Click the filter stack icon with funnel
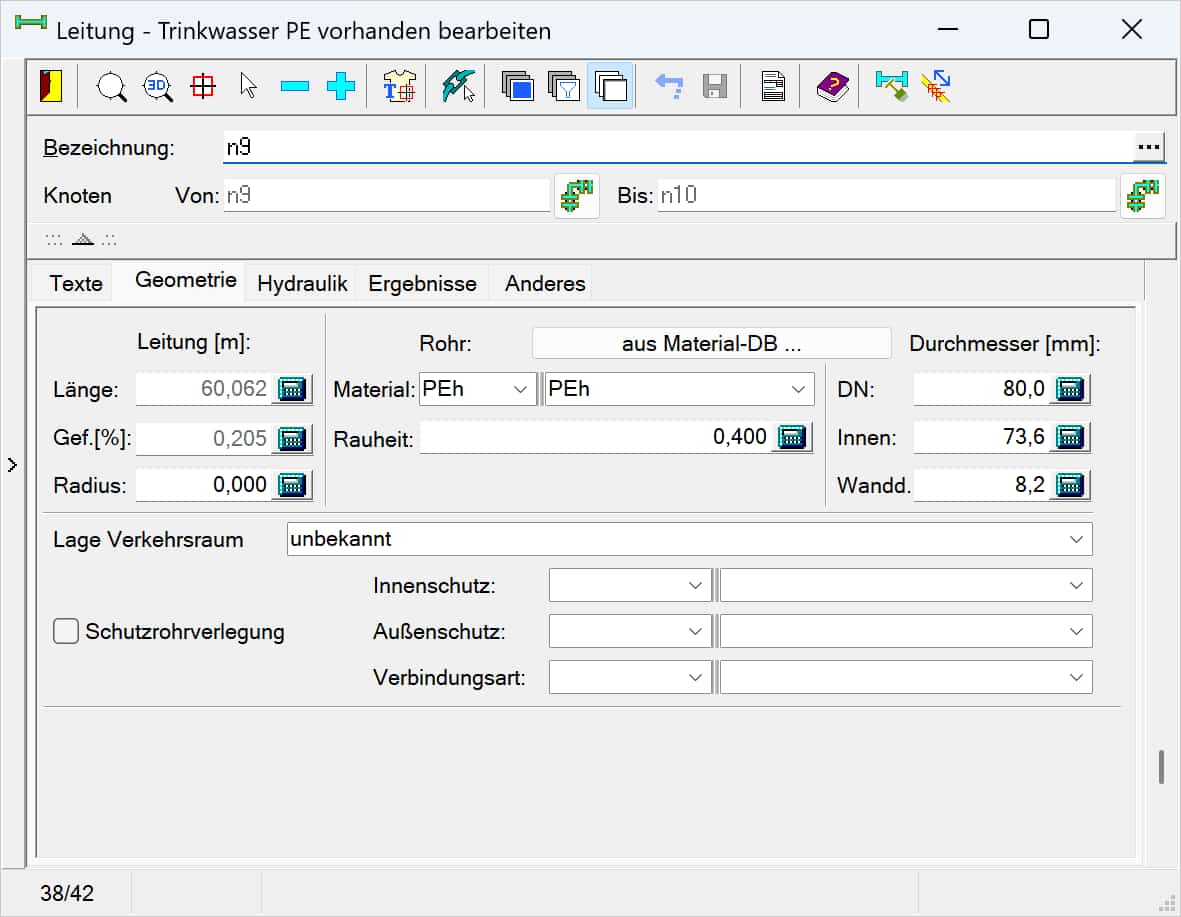1181x917 pixels. point(564,87)
